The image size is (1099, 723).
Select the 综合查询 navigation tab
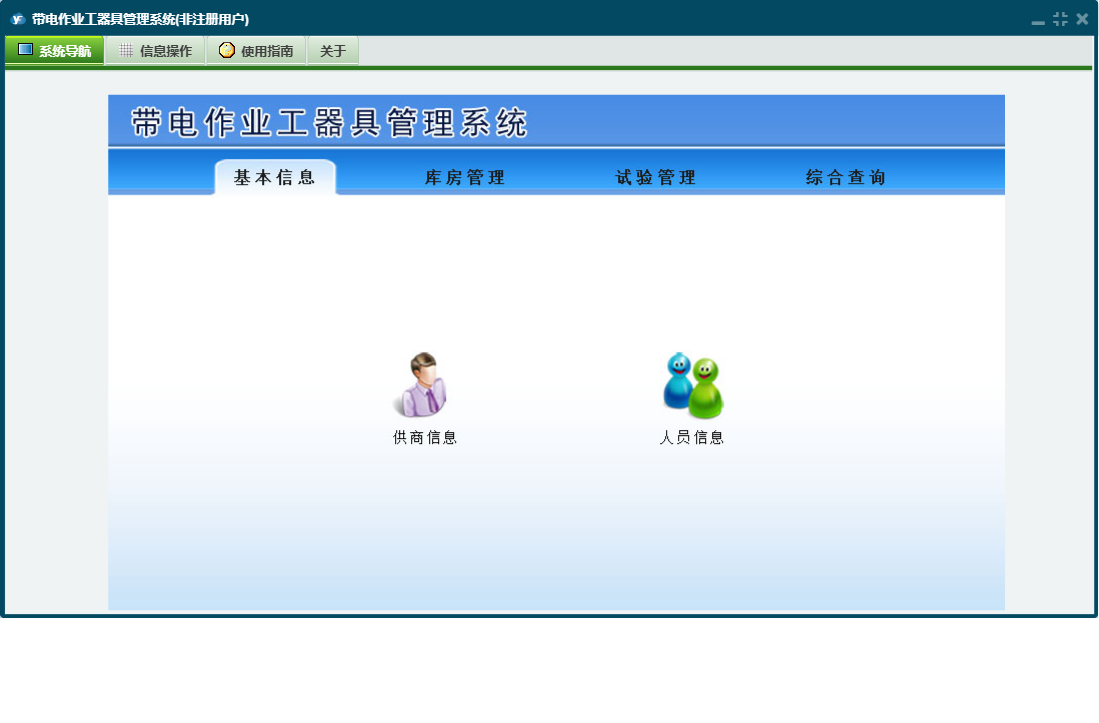coord(845,177)
